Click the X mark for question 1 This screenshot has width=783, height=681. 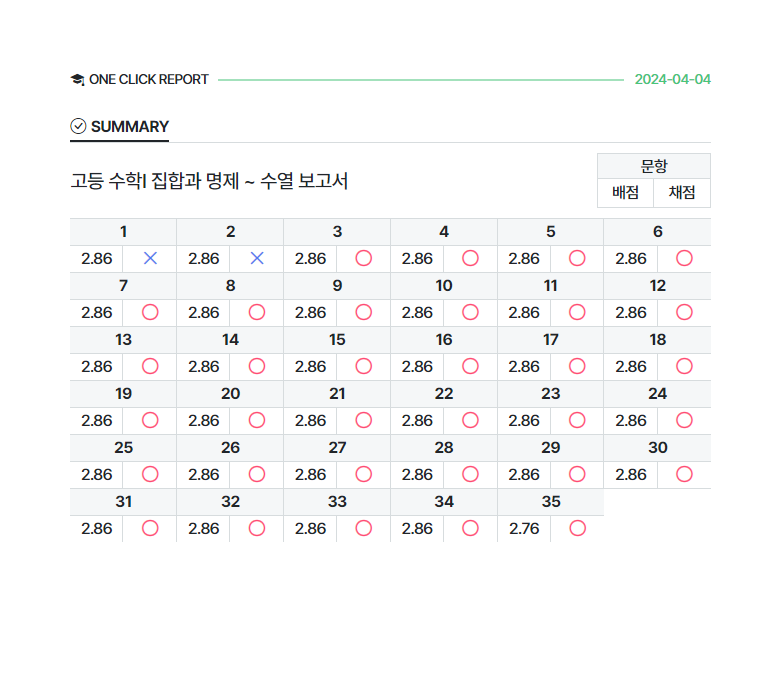(x=150, y=258)
